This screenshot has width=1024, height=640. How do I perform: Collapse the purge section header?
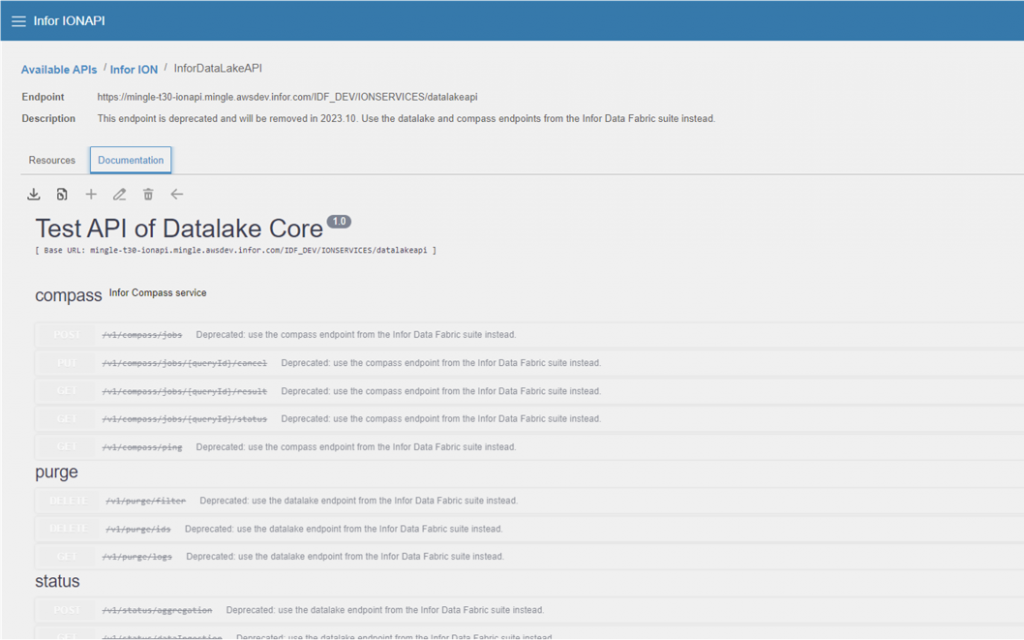[56, 472]
